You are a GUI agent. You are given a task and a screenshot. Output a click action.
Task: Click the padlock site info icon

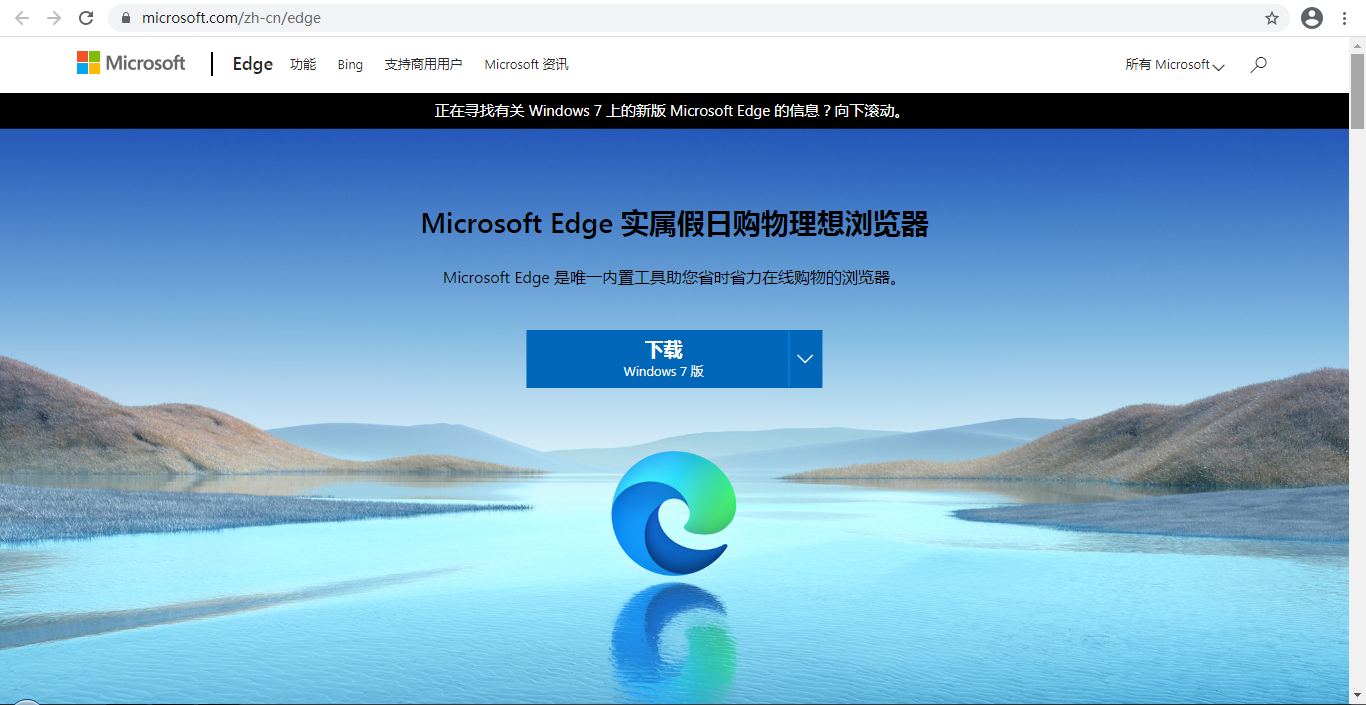click(x=126, y=18)
